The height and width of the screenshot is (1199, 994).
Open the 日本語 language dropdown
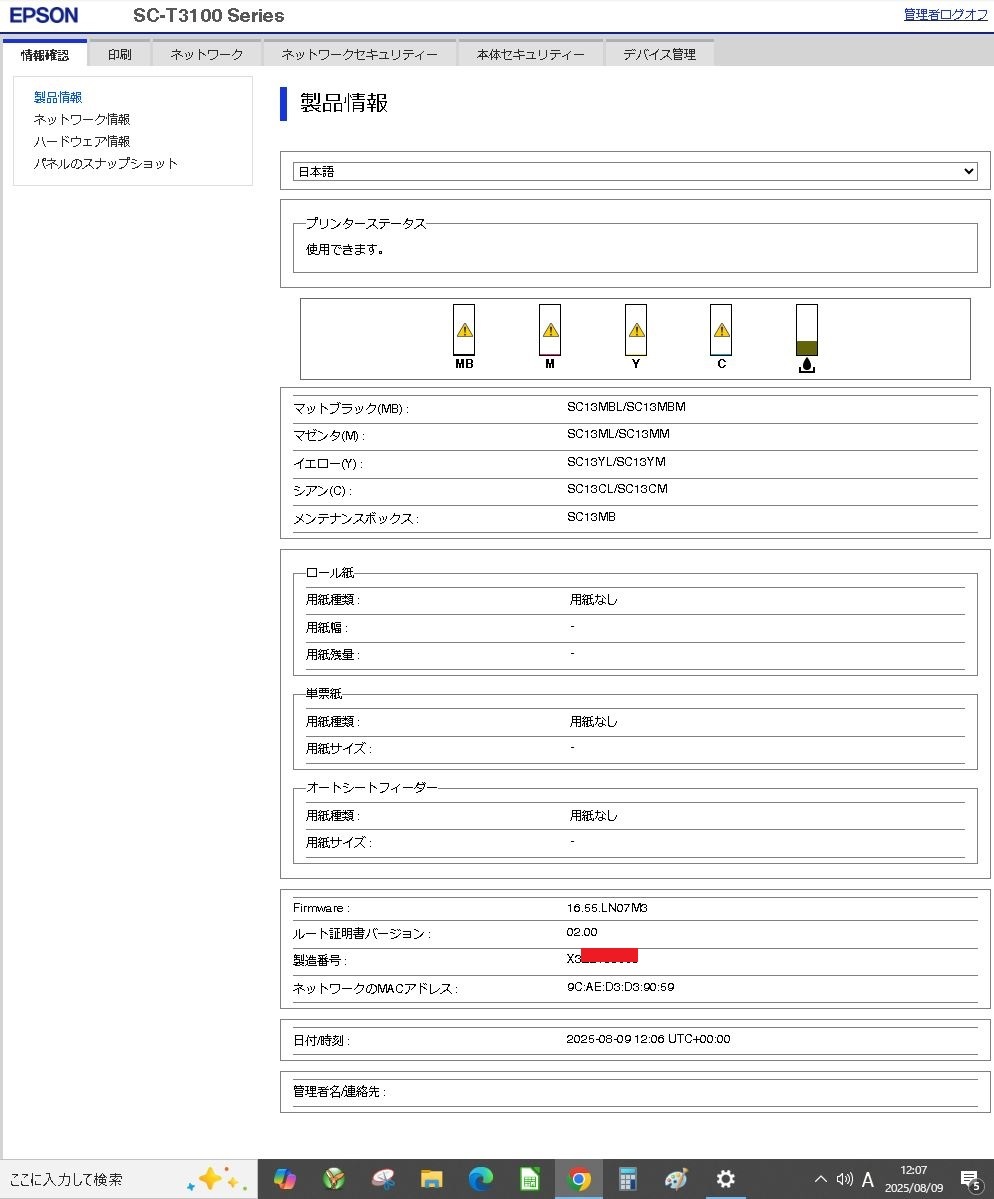pyautogui.click(x=634, y=170)
